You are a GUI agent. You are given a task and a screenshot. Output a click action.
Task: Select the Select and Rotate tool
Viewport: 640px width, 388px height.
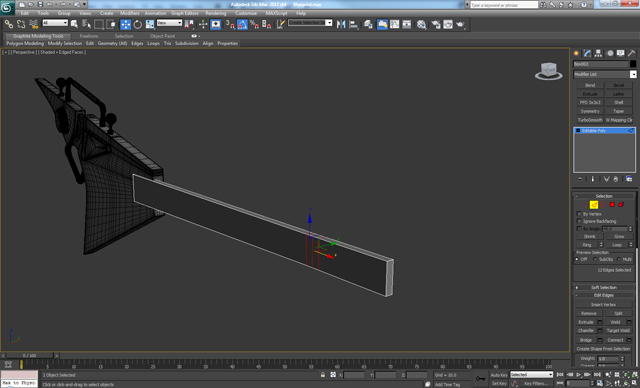tap(138, 24)
